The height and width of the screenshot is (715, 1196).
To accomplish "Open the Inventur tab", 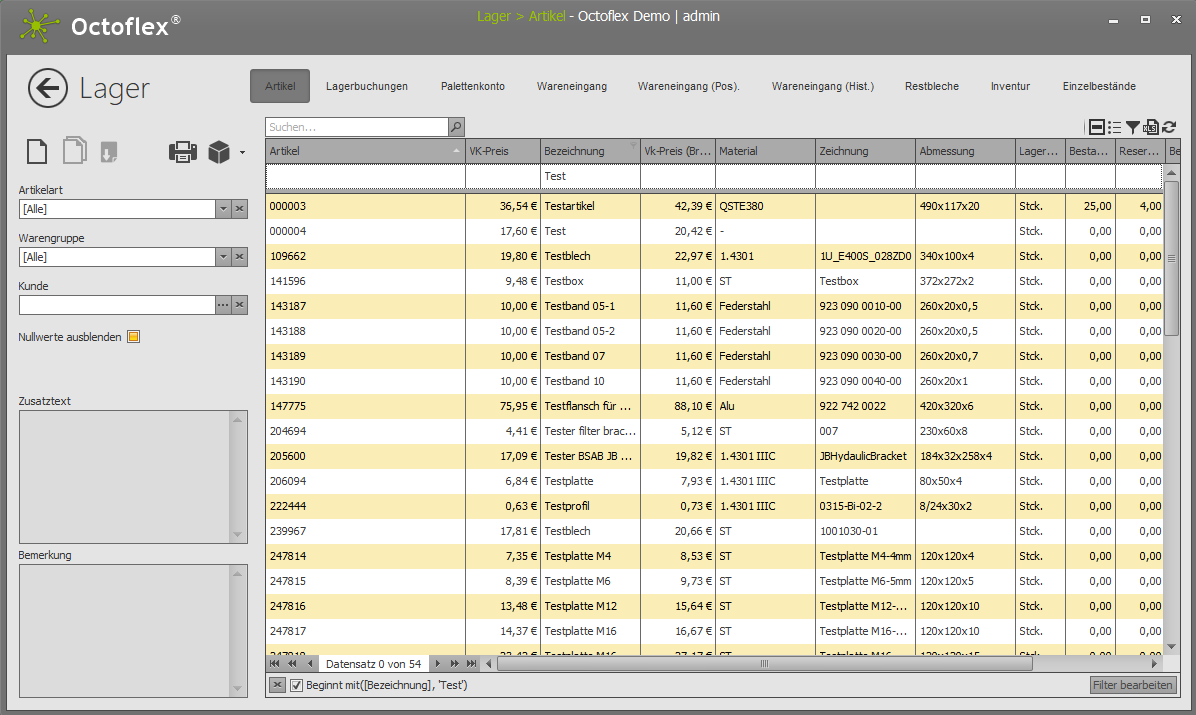I will (1010, 86).
